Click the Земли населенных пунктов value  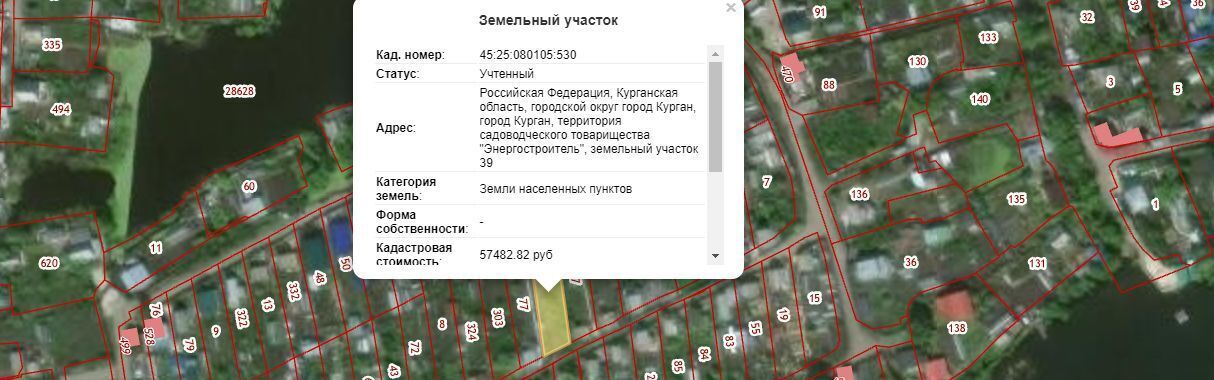coord(556,189)
